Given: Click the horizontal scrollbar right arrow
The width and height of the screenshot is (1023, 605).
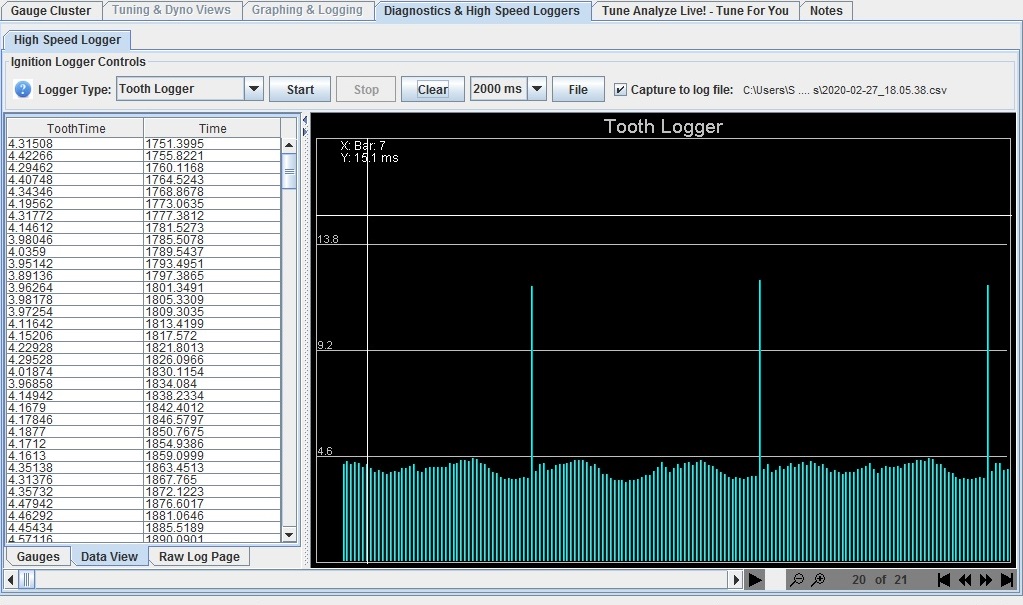Looking at the screenshot, I should 737,580.
